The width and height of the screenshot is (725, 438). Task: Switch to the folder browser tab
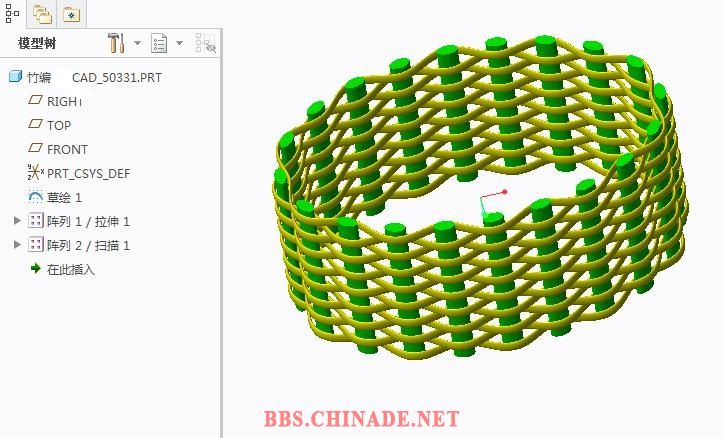coord(43,14)
